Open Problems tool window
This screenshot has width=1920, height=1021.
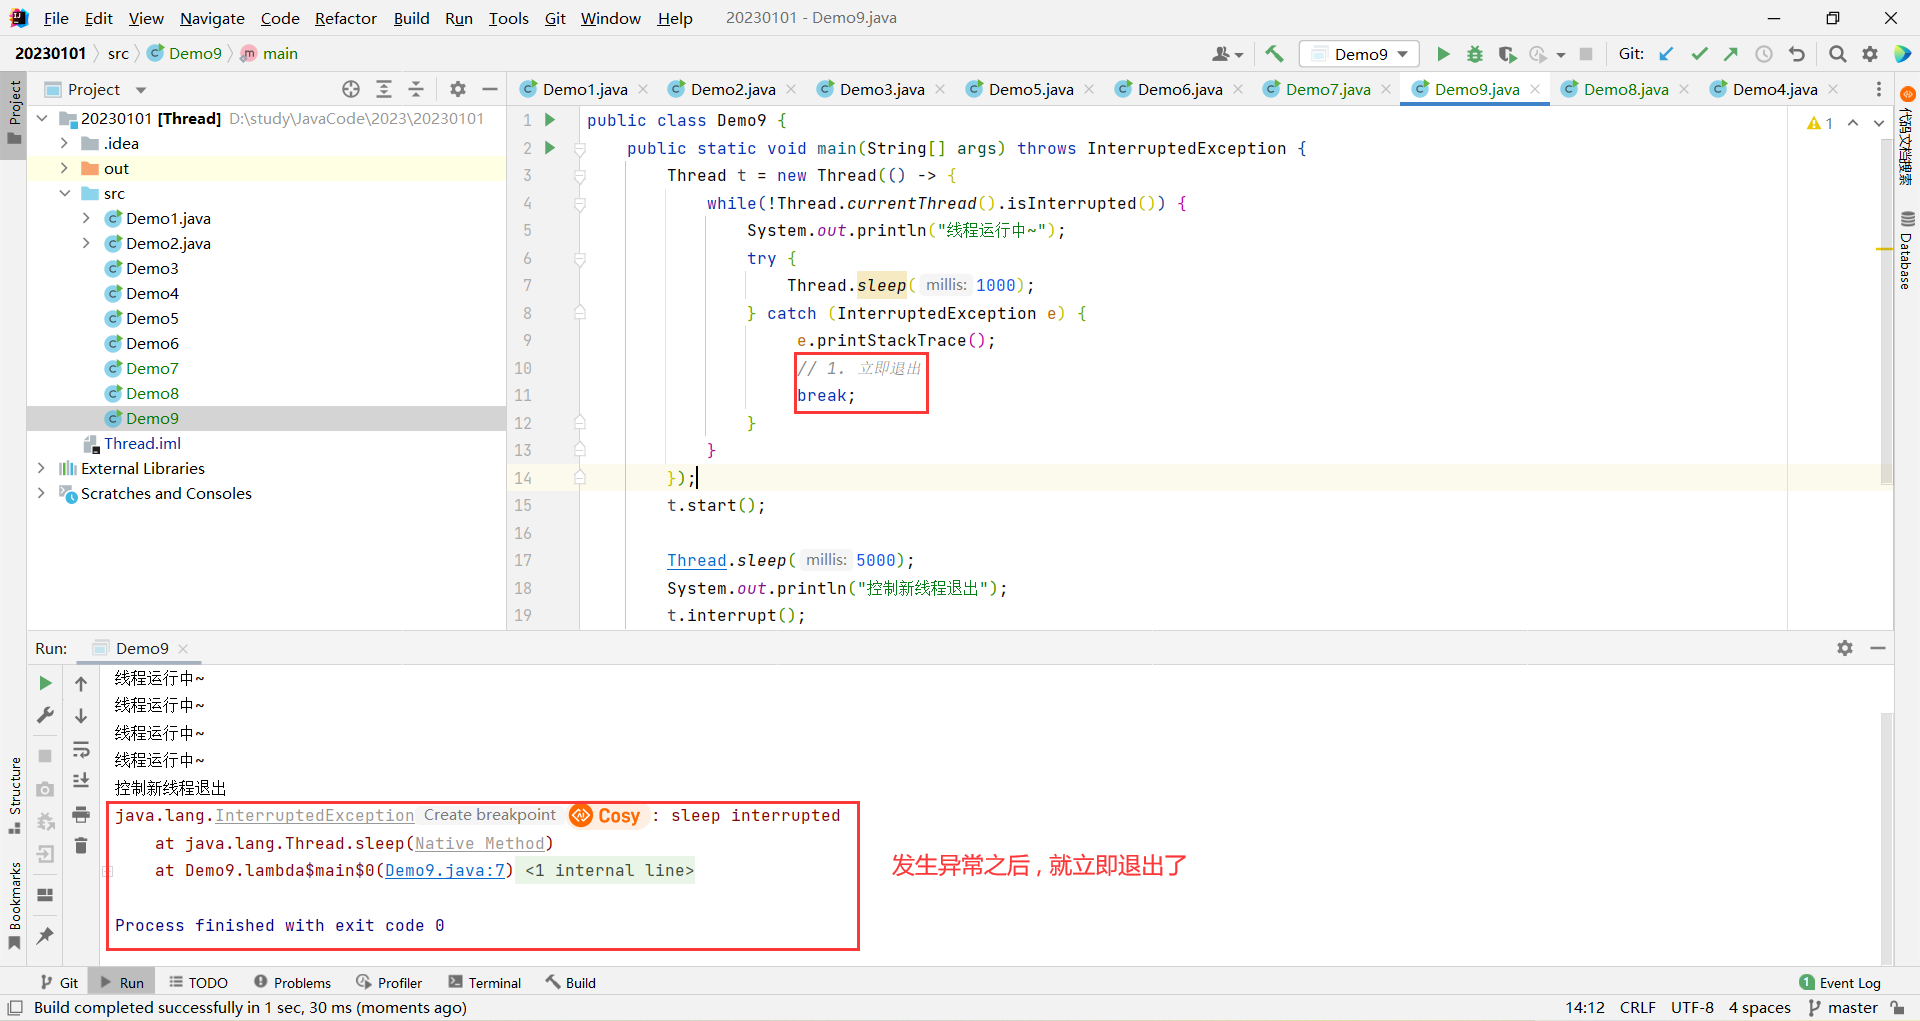292,983
